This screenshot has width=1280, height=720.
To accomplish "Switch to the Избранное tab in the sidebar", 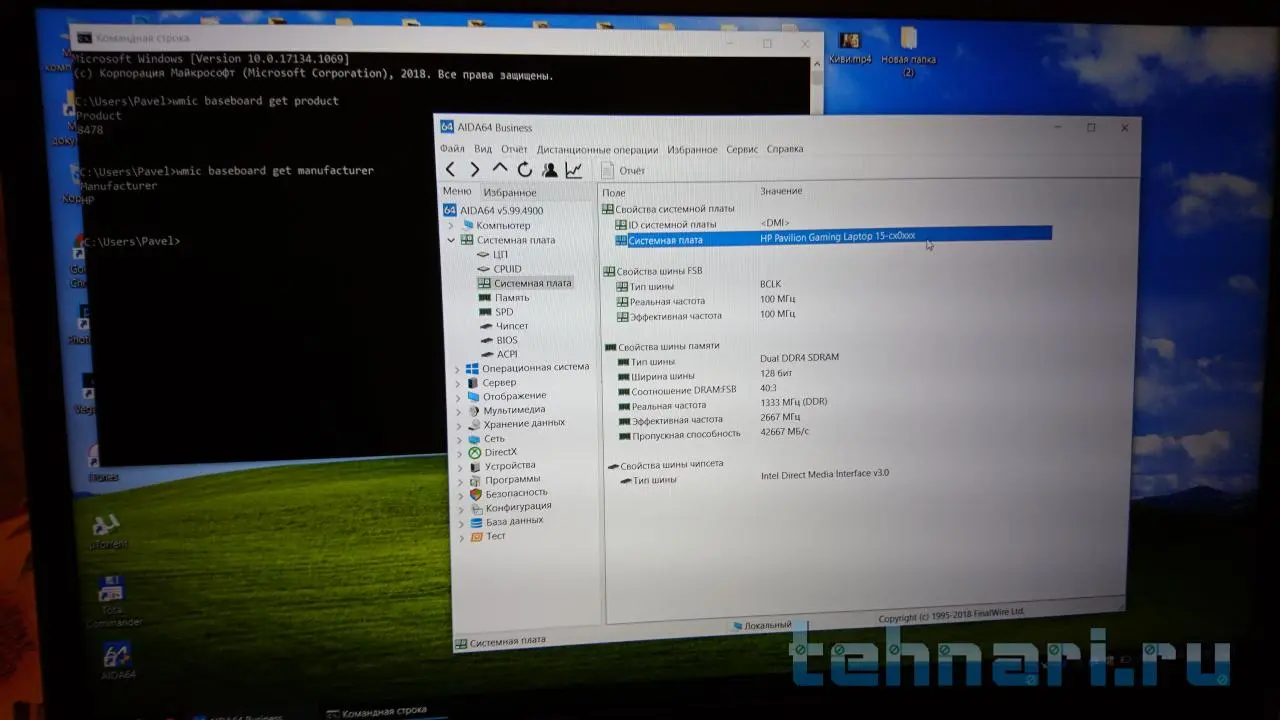I will coord(510,192).
